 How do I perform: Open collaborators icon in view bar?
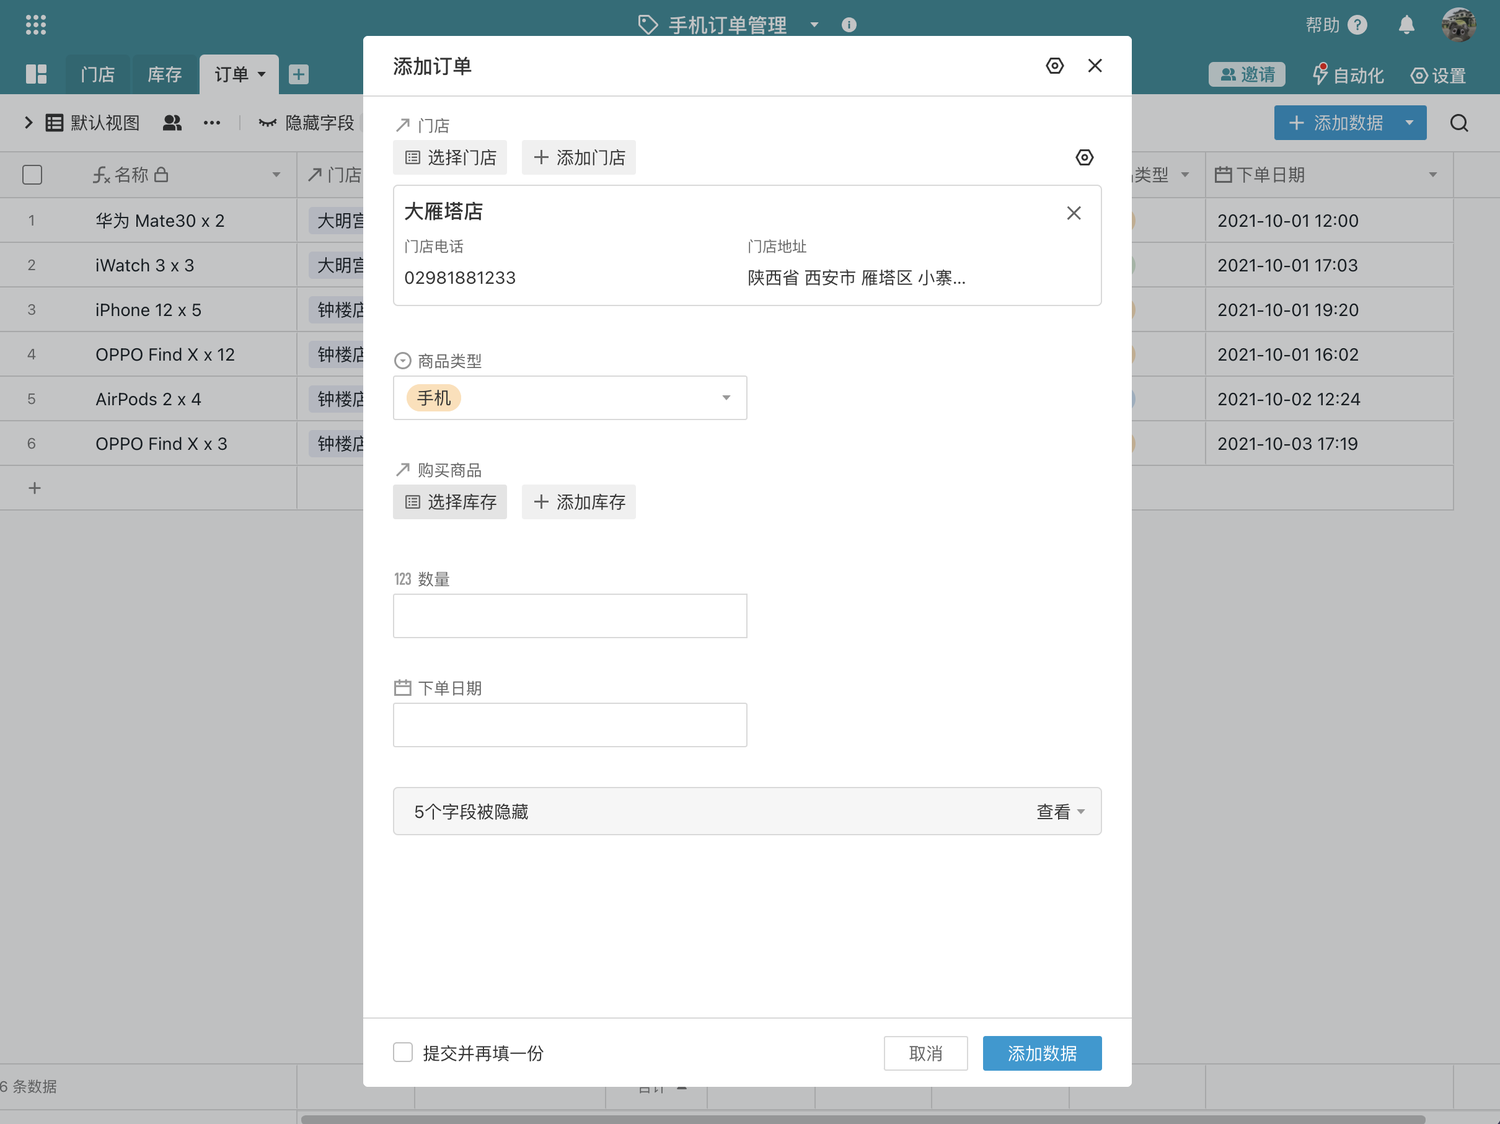[x=172, y=123]
